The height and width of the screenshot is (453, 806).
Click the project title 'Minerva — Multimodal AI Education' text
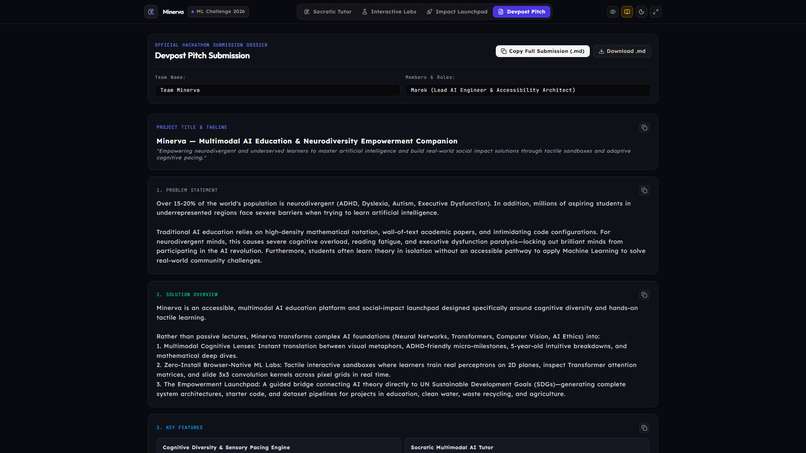coord(307,141)
